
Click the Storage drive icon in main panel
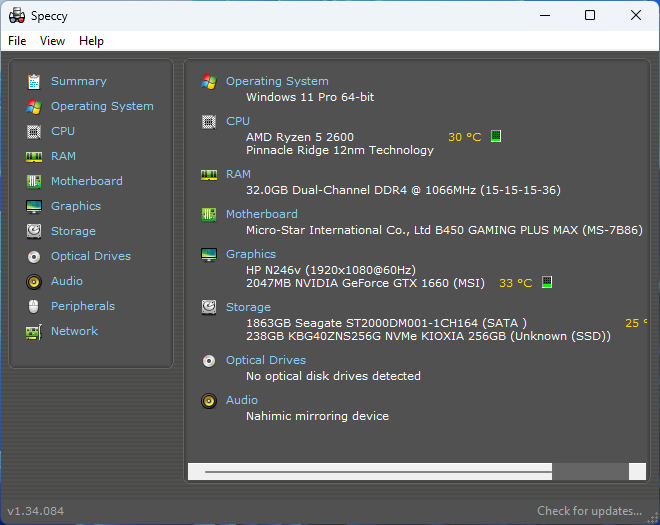[x=209, y=307]
